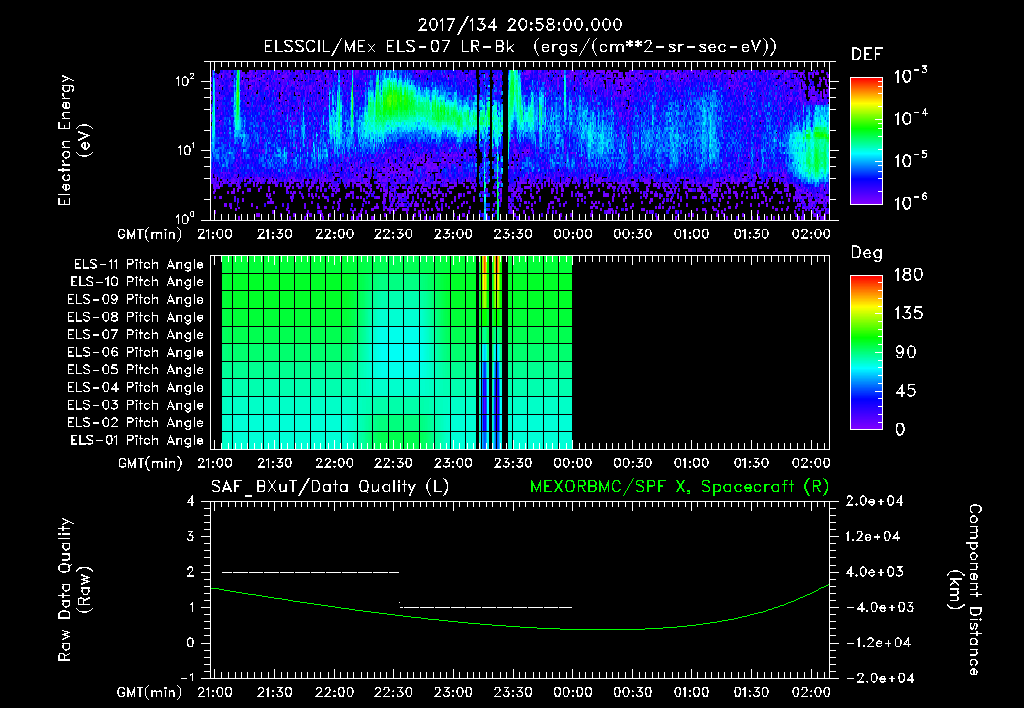The height and width of the screenshot is (708, 1024).
Task: Select the Deg colorbar label
Action: tap(867, 253)
